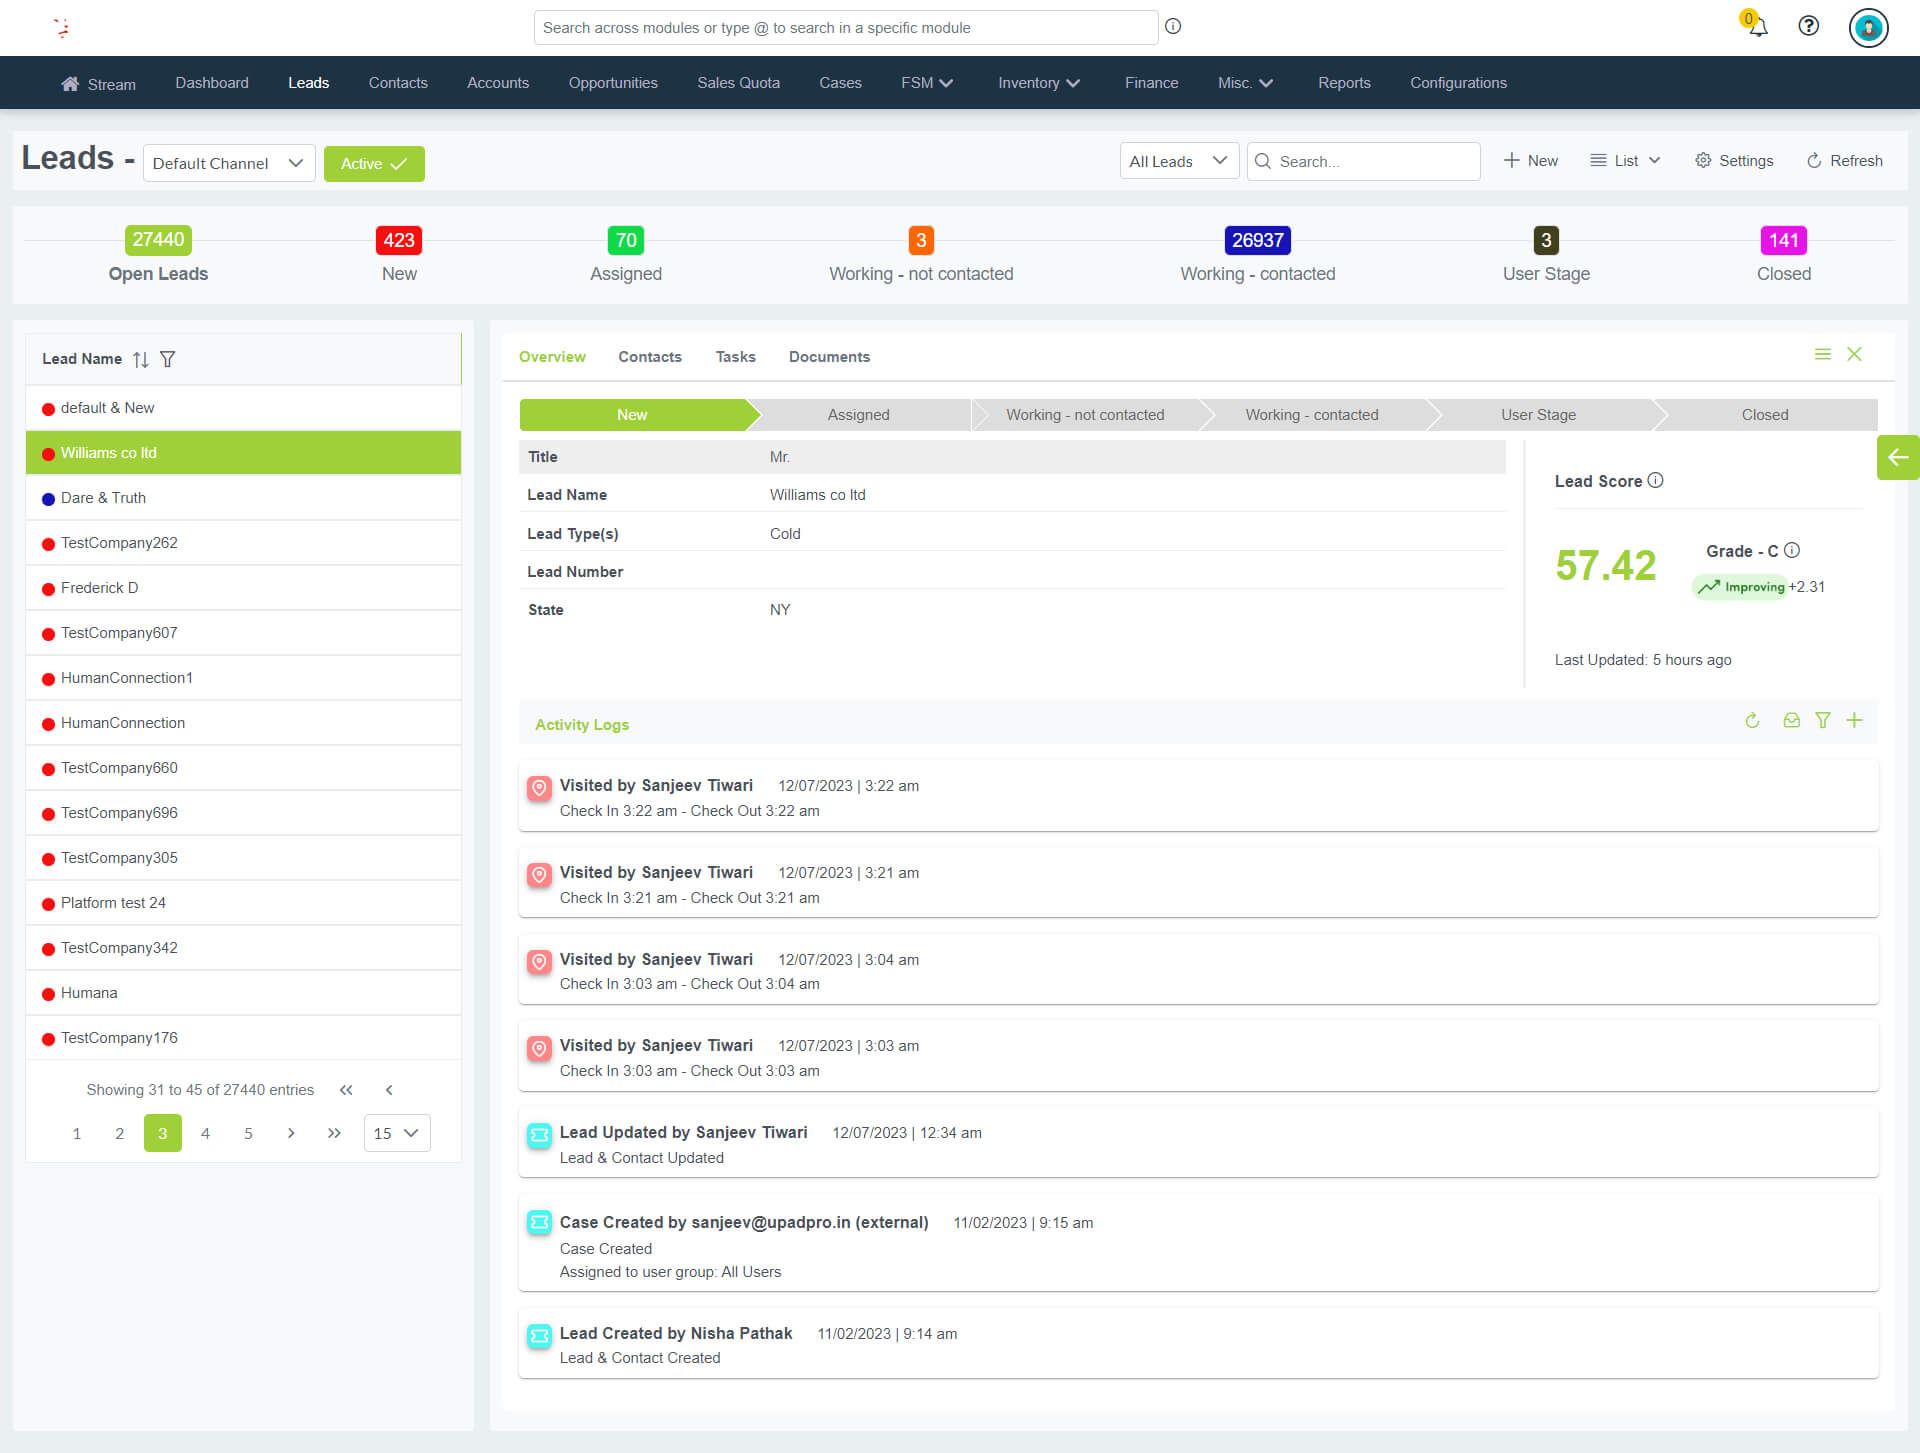Click the New button to create a lead
Viewport: 1920px width, 1453px height.
coord(1530,160)
